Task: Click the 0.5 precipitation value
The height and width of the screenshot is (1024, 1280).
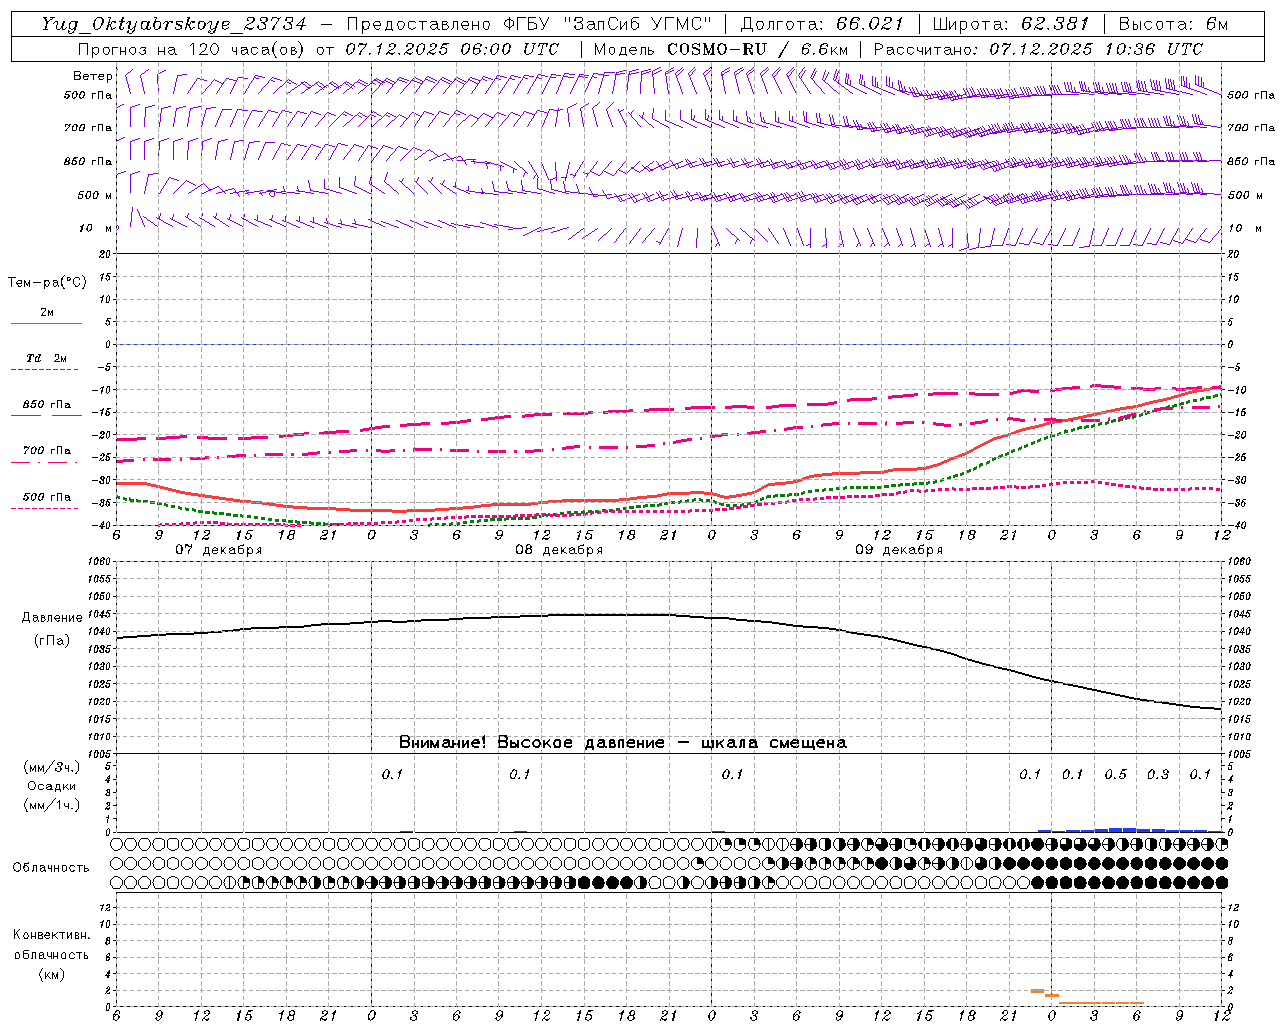Action: click(x=1115, y=775)
